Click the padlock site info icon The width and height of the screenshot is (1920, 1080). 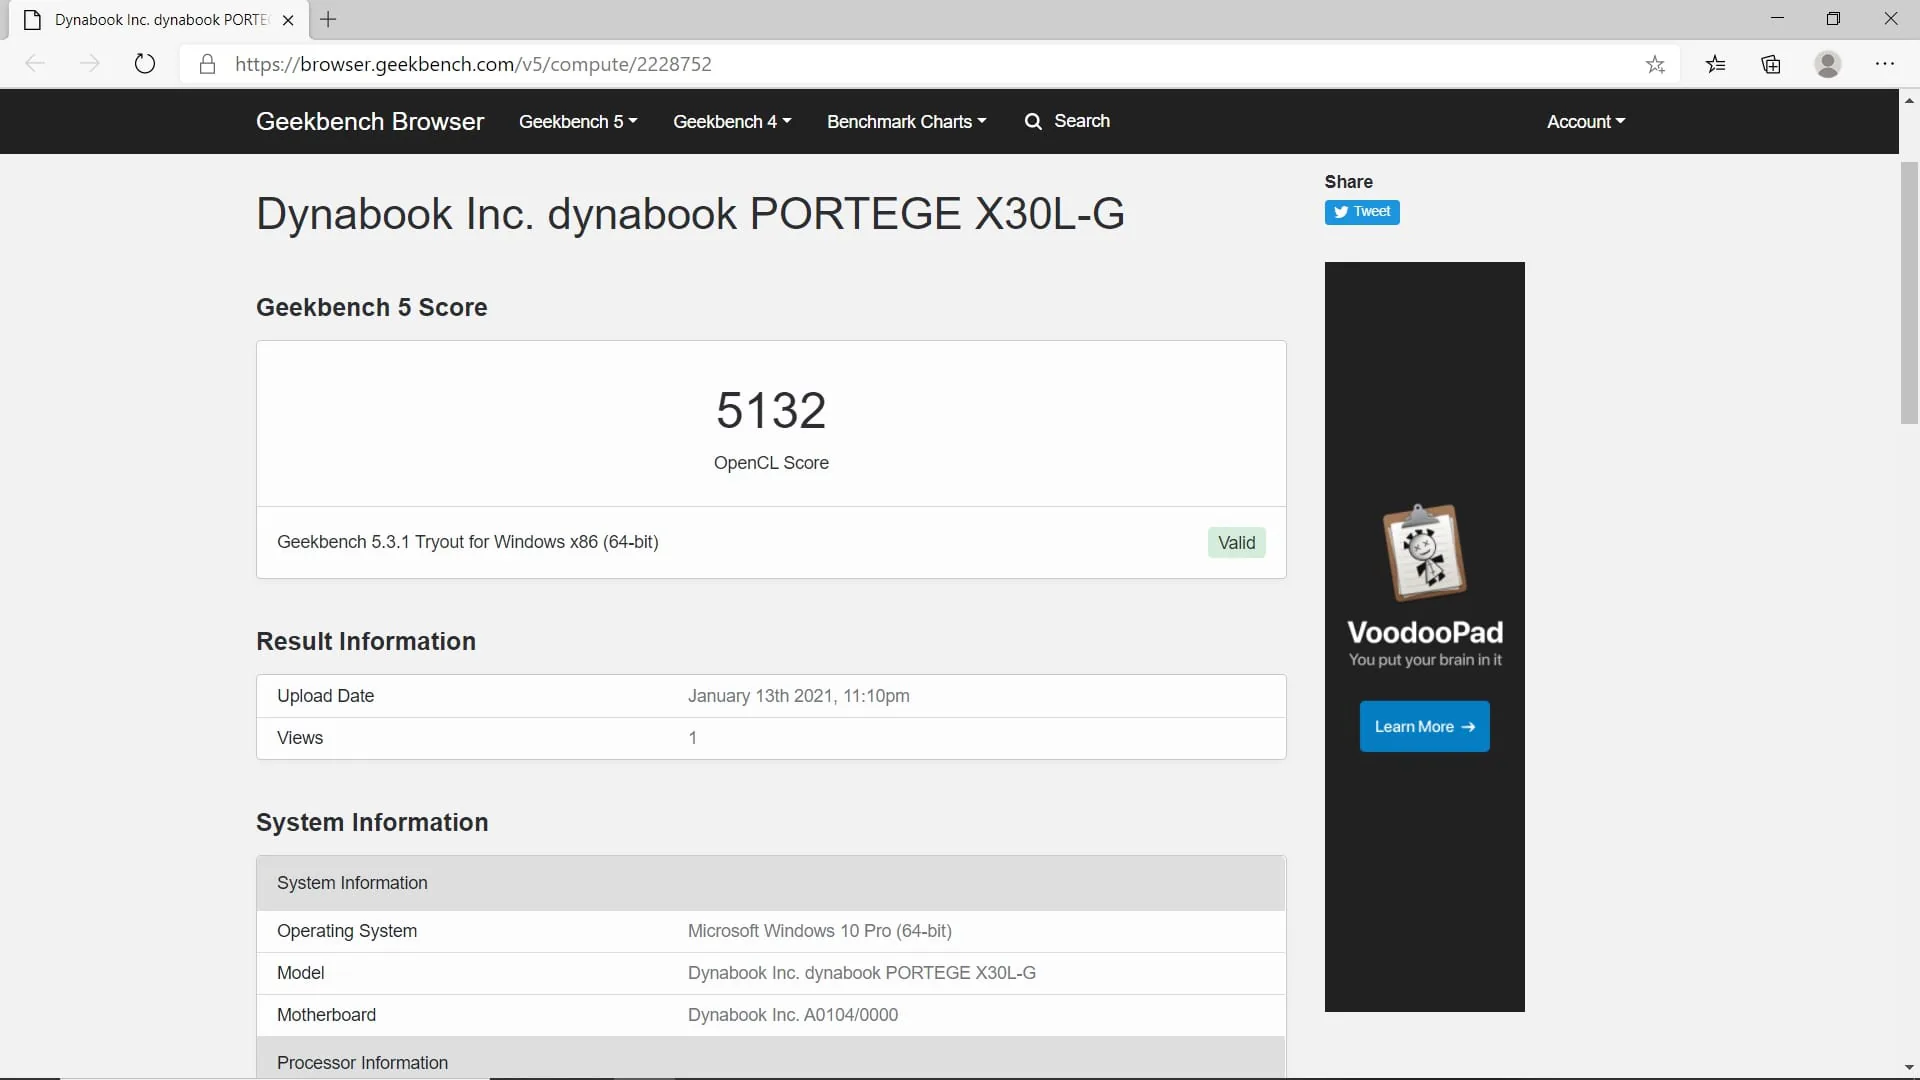click(207, 64)
